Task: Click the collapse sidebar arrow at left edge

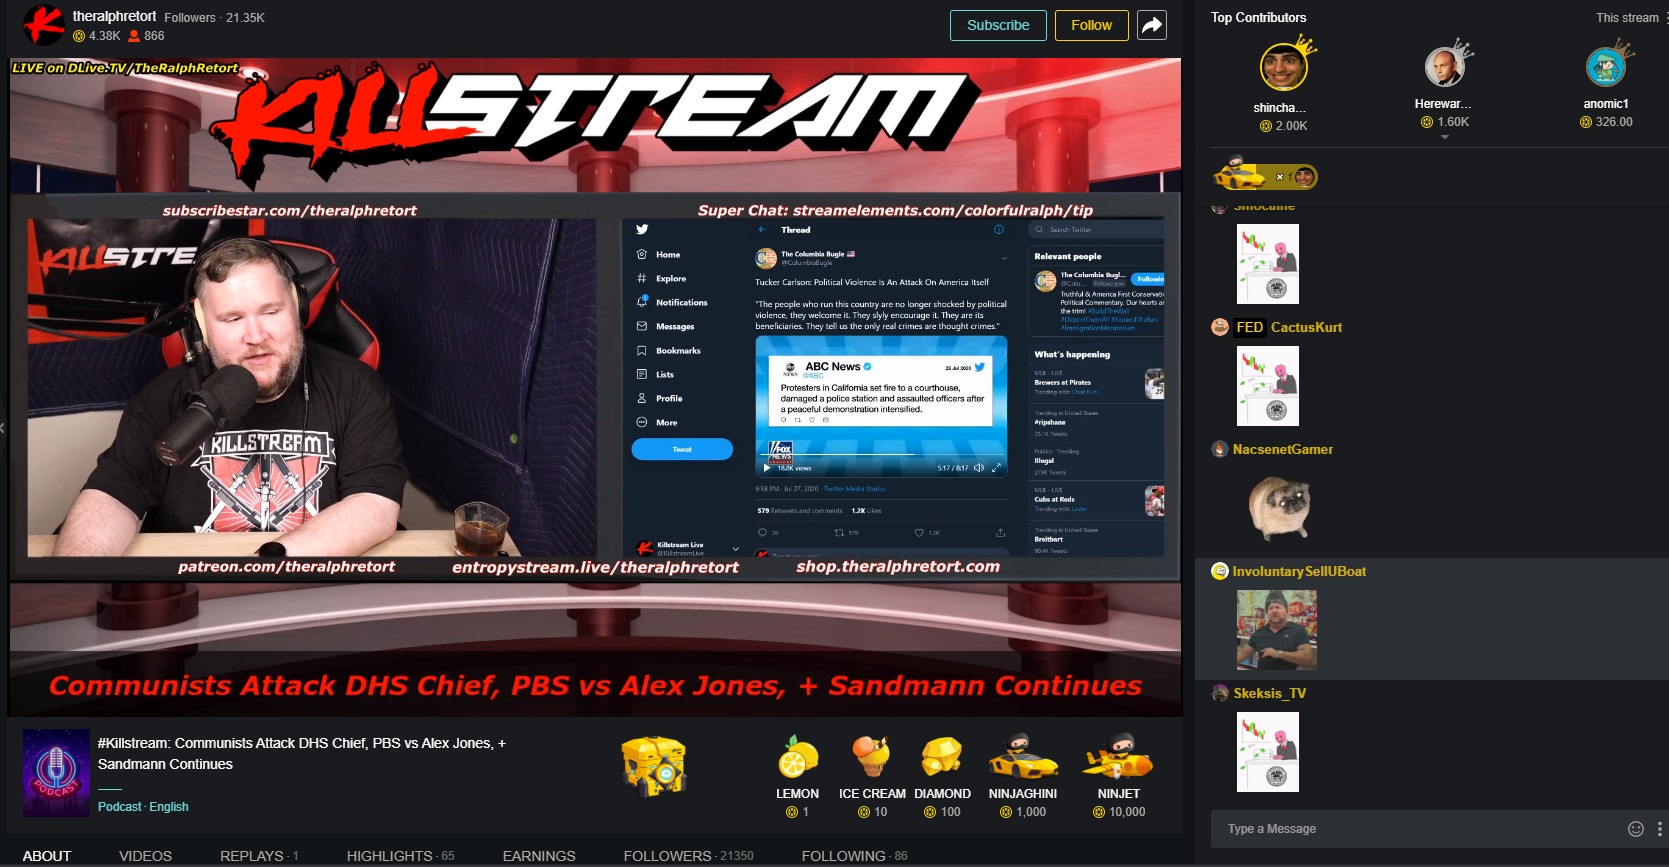Action: point(3,428)
